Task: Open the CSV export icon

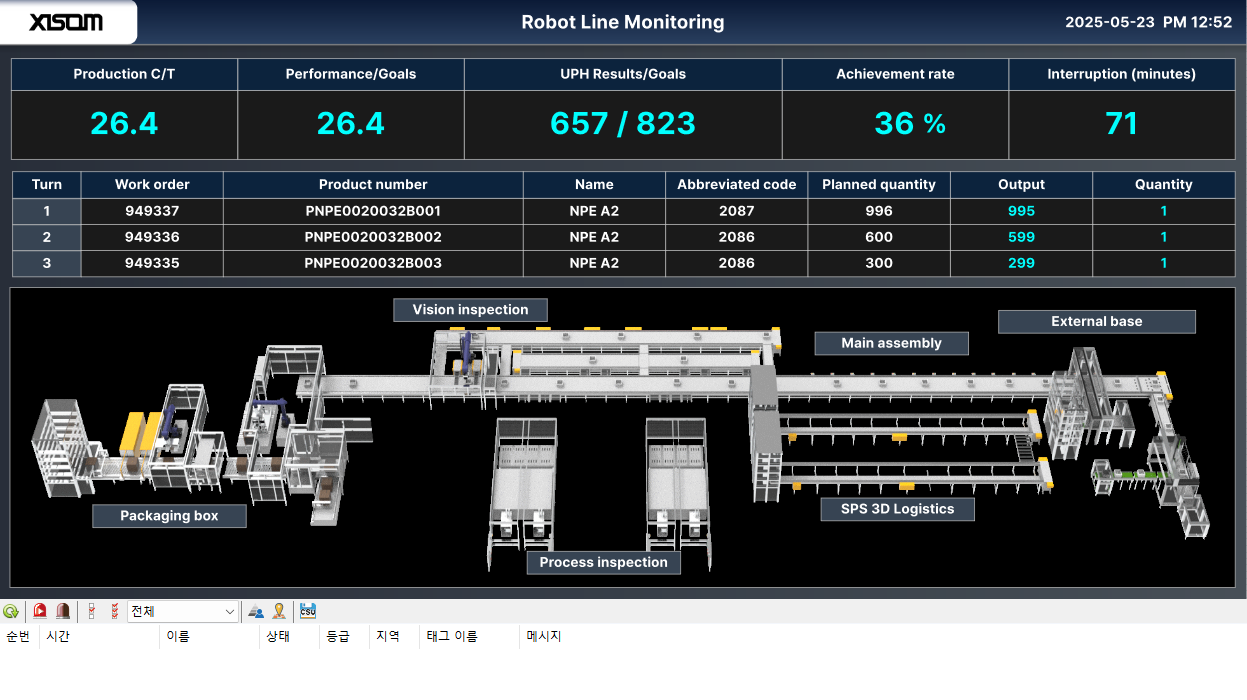Action: click(307, 610)
